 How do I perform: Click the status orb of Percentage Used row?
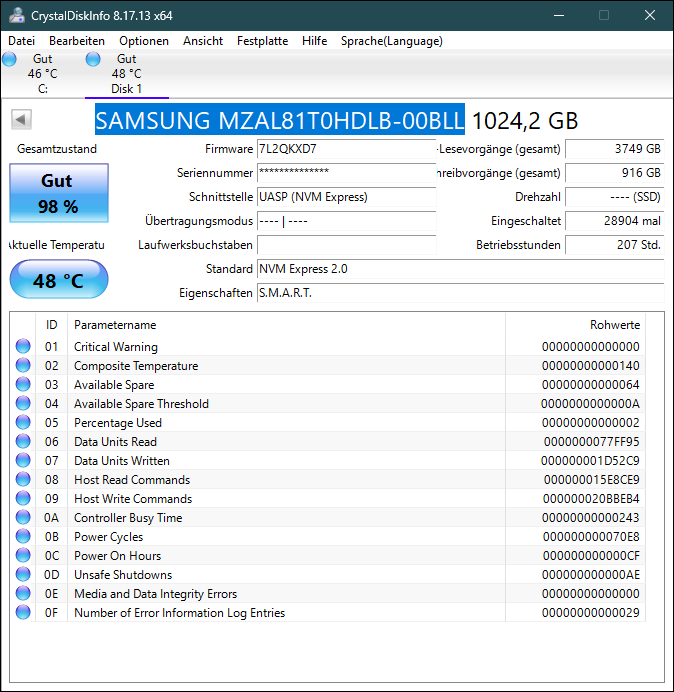pyautogui.click(x=23, y=422)
